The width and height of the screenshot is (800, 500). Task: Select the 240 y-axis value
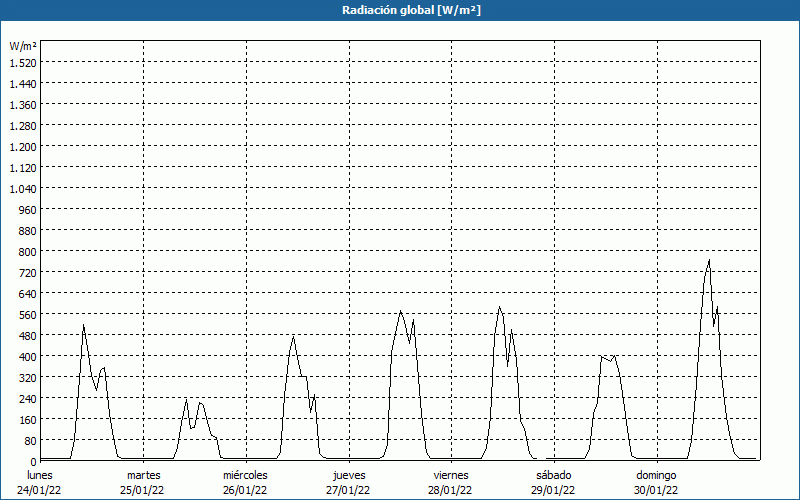click(28, 398)
